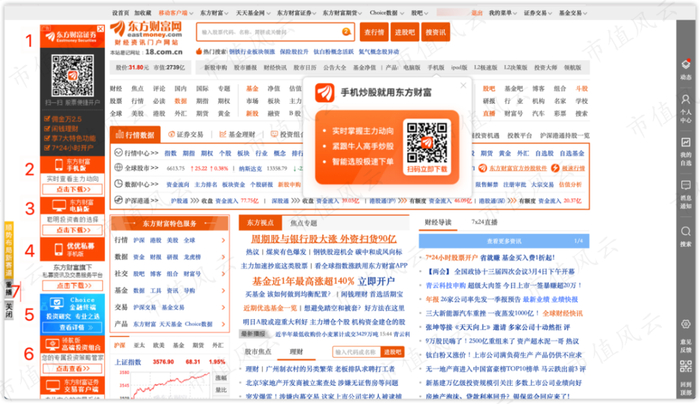700x404 pixels.
Task: Close the 手机炒股就用东方财富 popup
Action: 463,85
